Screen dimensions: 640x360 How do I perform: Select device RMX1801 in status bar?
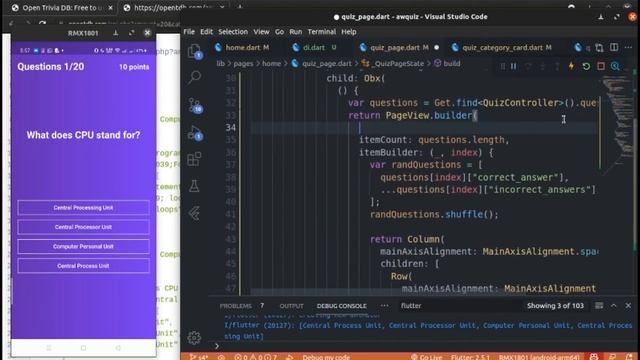[x=539, y=357]
